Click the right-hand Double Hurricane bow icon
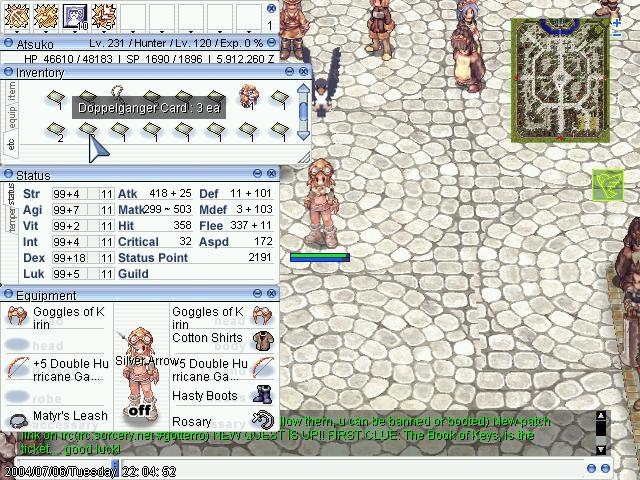 (263, 367)
